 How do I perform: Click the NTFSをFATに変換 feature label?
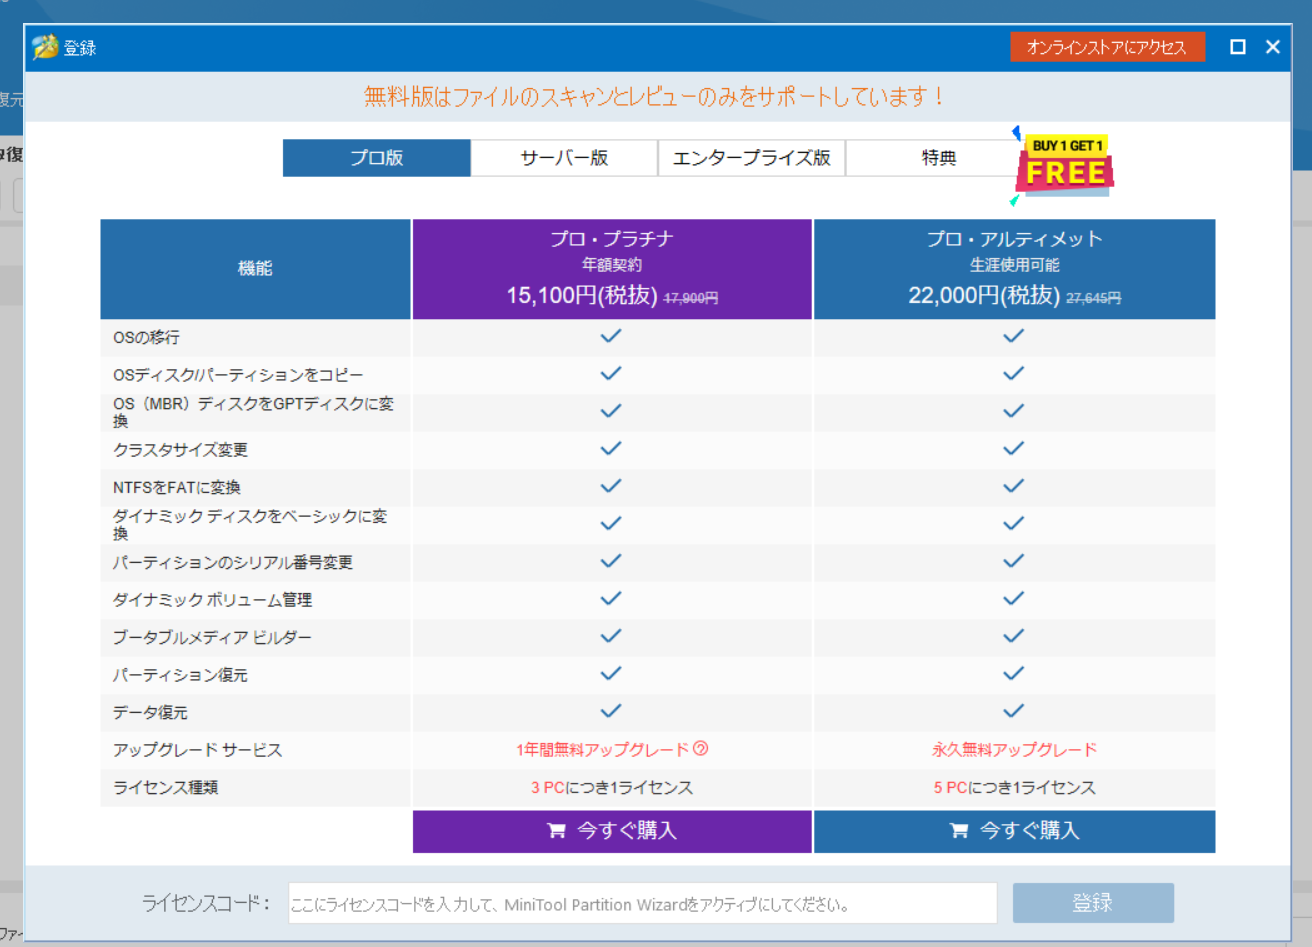click(177, 488)
